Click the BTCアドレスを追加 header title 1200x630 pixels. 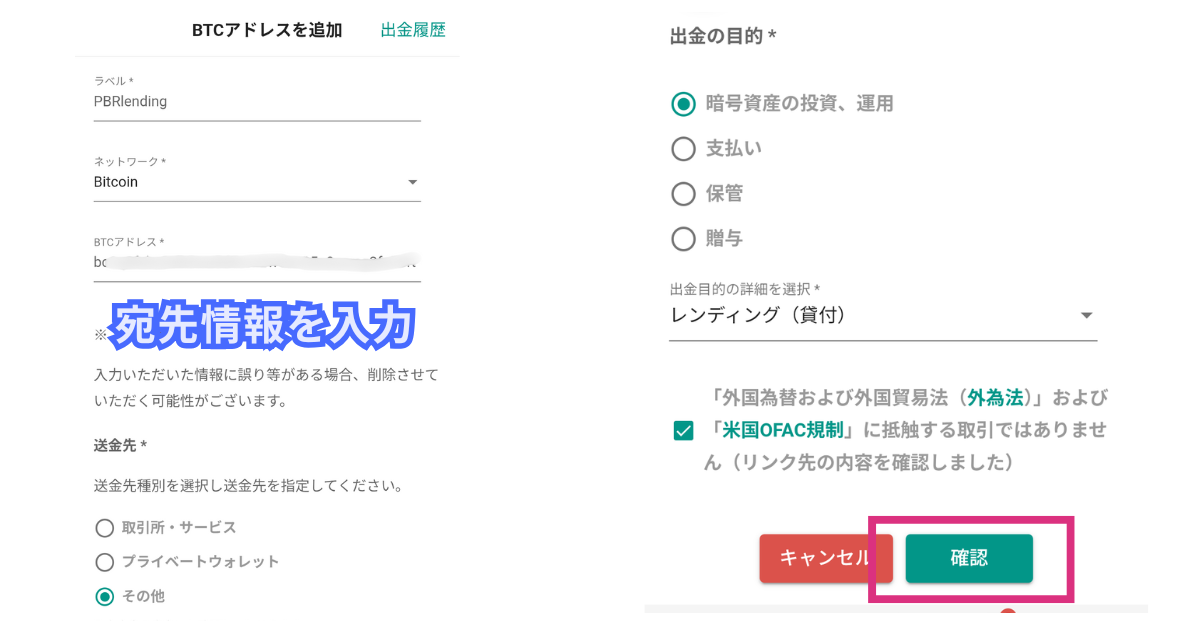[267, 30]
